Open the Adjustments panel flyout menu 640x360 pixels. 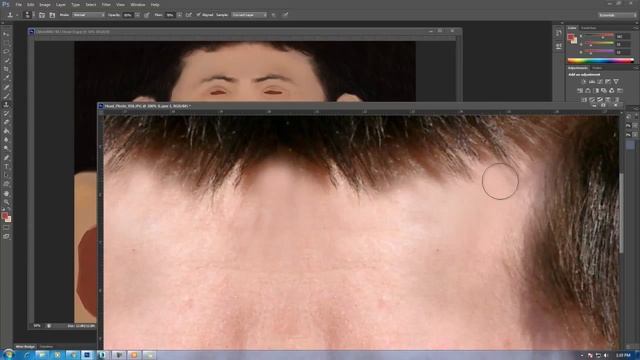coord(635,68)
